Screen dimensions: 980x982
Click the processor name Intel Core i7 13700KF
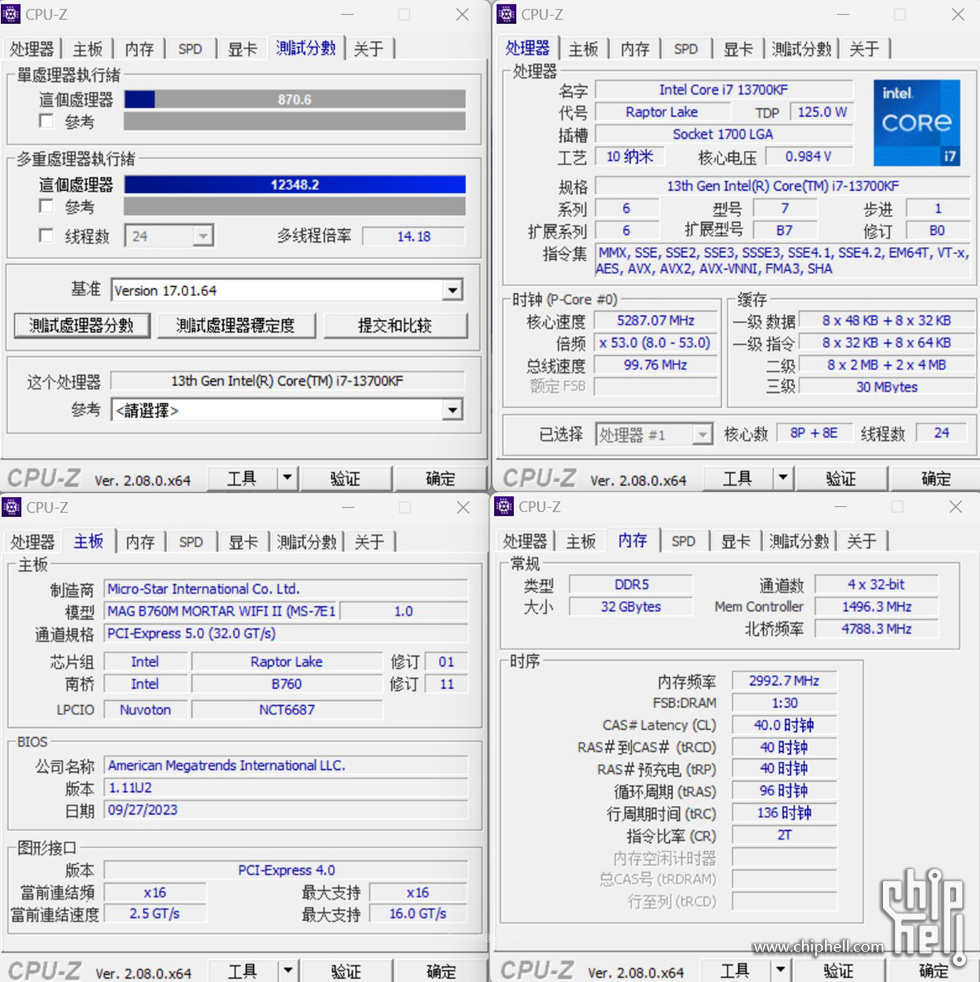point(724,90)
